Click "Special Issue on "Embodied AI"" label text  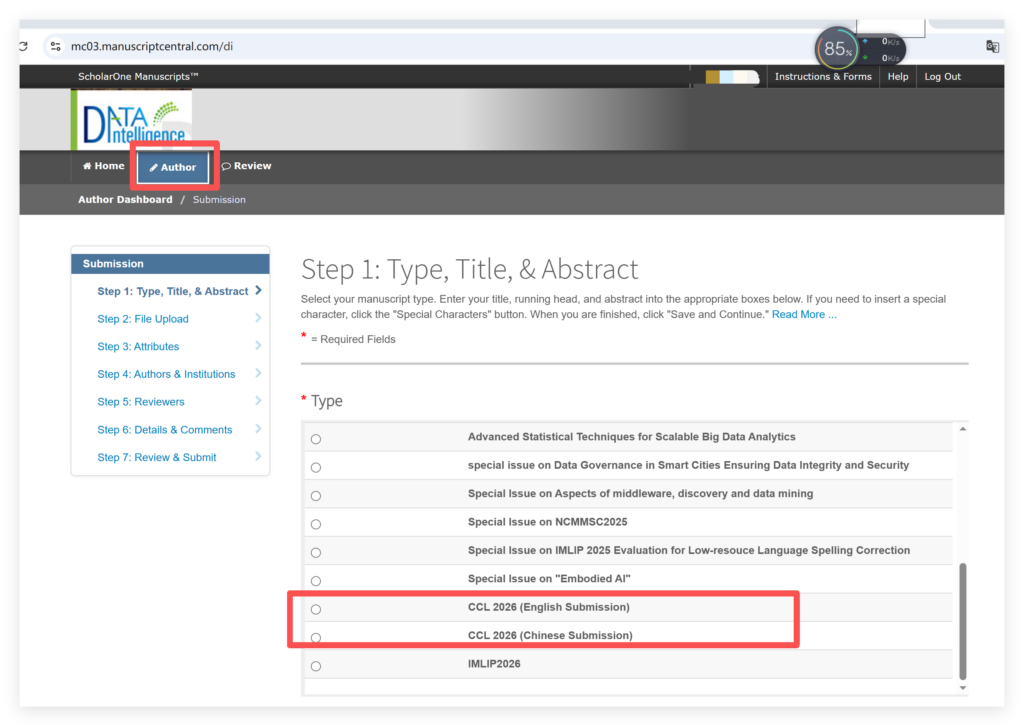(x=549, y=579)
